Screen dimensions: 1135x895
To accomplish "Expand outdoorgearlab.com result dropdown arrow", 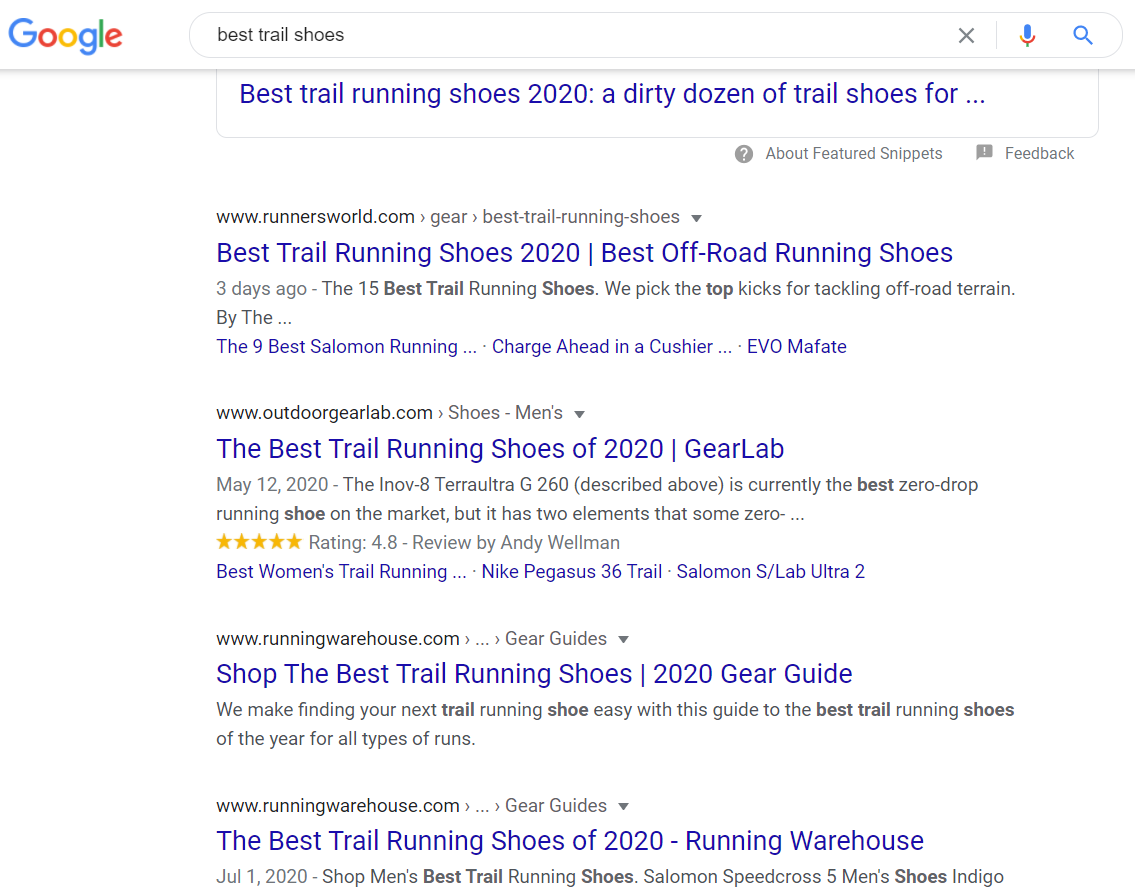I will pos(579,414).
